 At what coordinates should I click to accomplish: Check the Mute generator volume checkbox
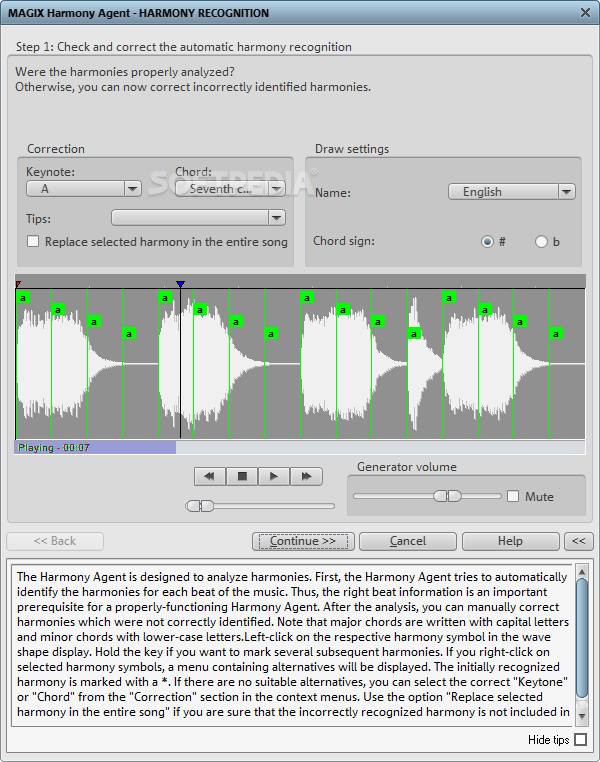[513, 496]
